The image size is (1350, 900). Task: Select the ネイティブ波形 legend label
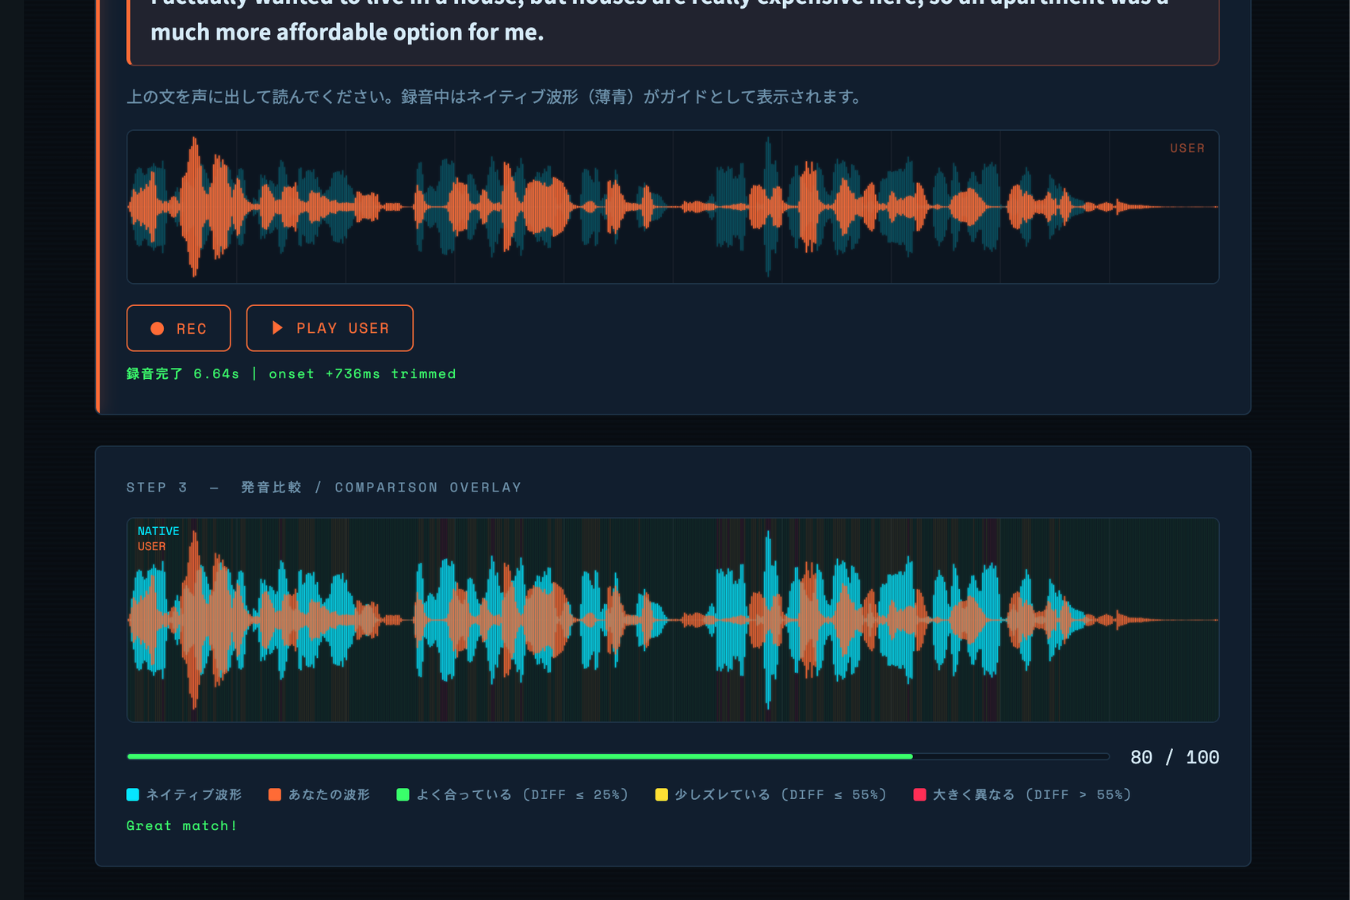pyautogui.click(x=194, y=795)
